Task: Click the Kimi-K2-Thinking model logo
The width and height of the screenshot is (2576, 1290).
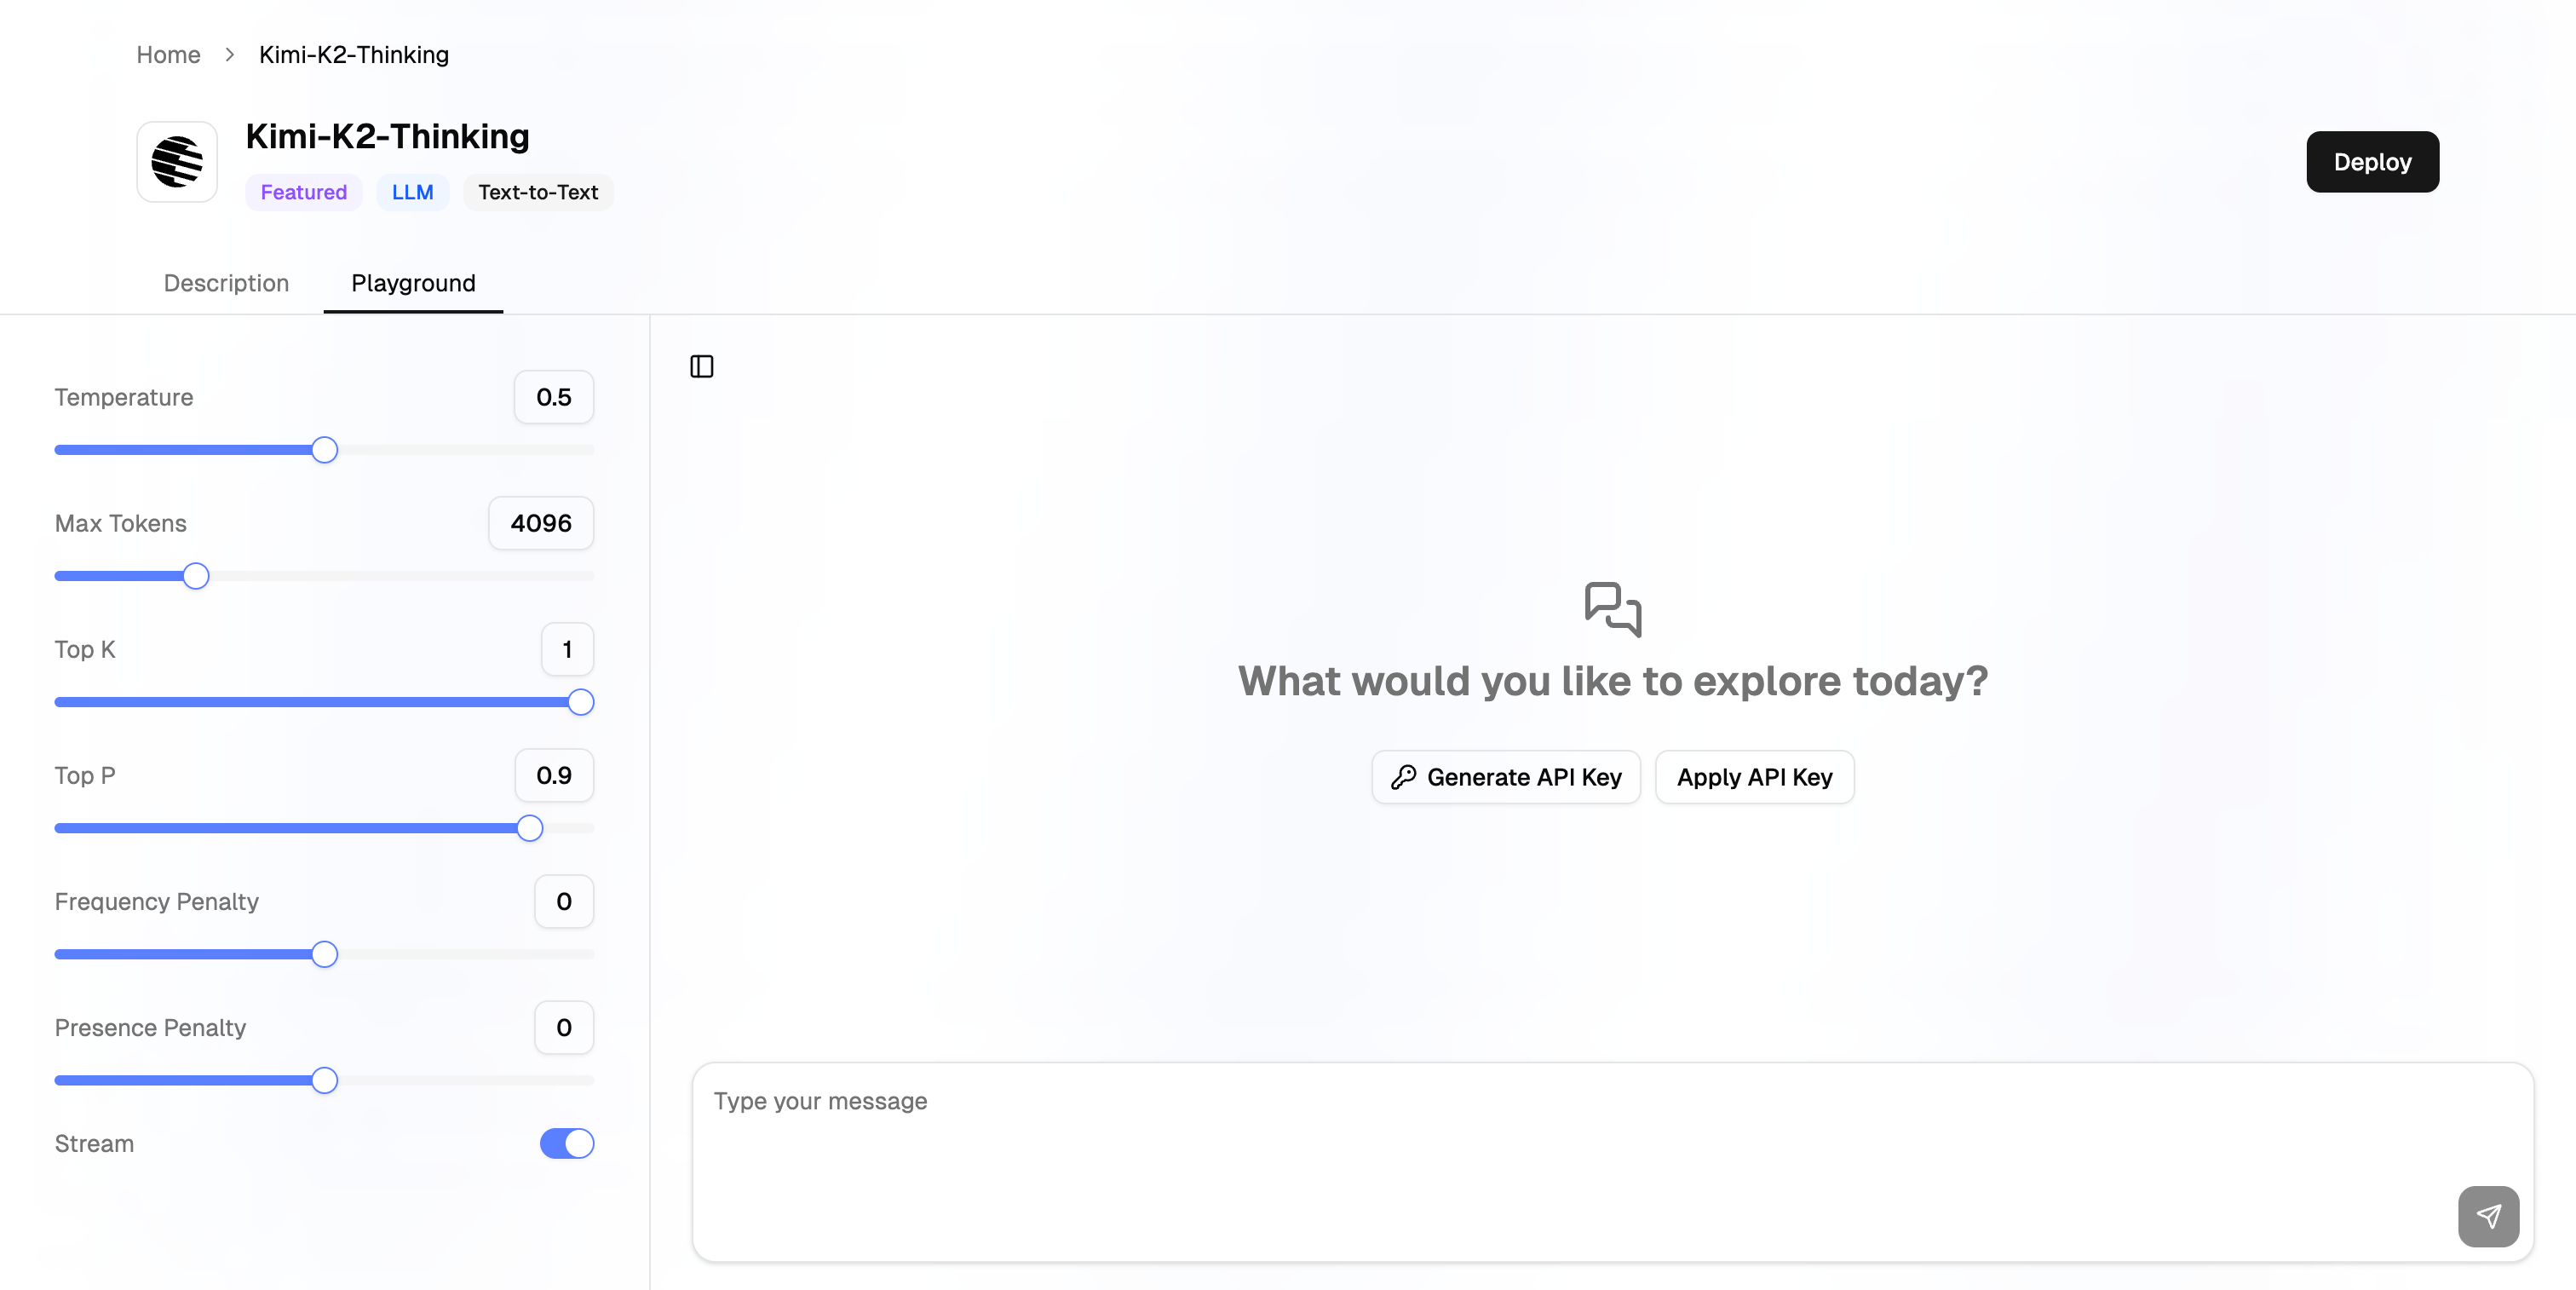Action: click(177, 162)
